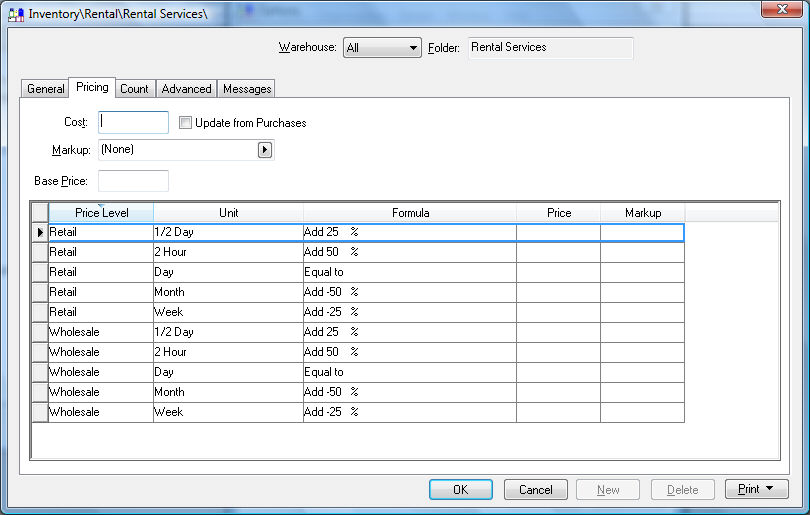Open the Print button dropdown
This screenshot has height=515, width=810.
(x=756, y=490)
